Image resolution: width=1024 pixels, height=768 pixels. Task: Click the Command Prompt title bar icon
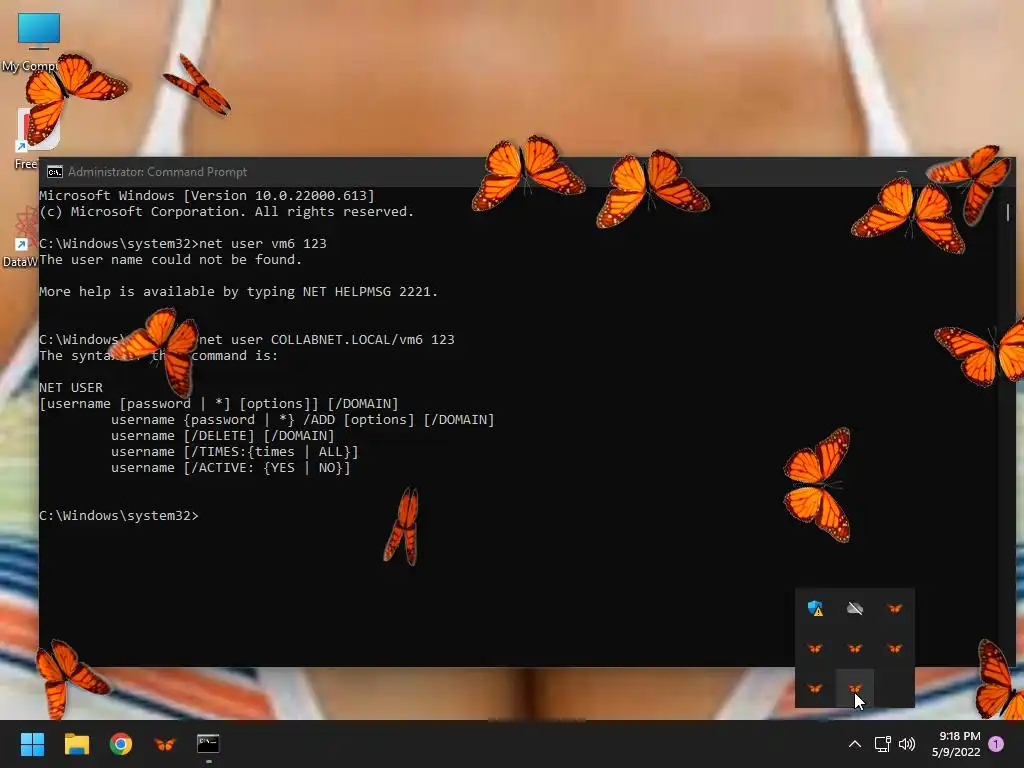pyautogui.click(x=55, y=172)
